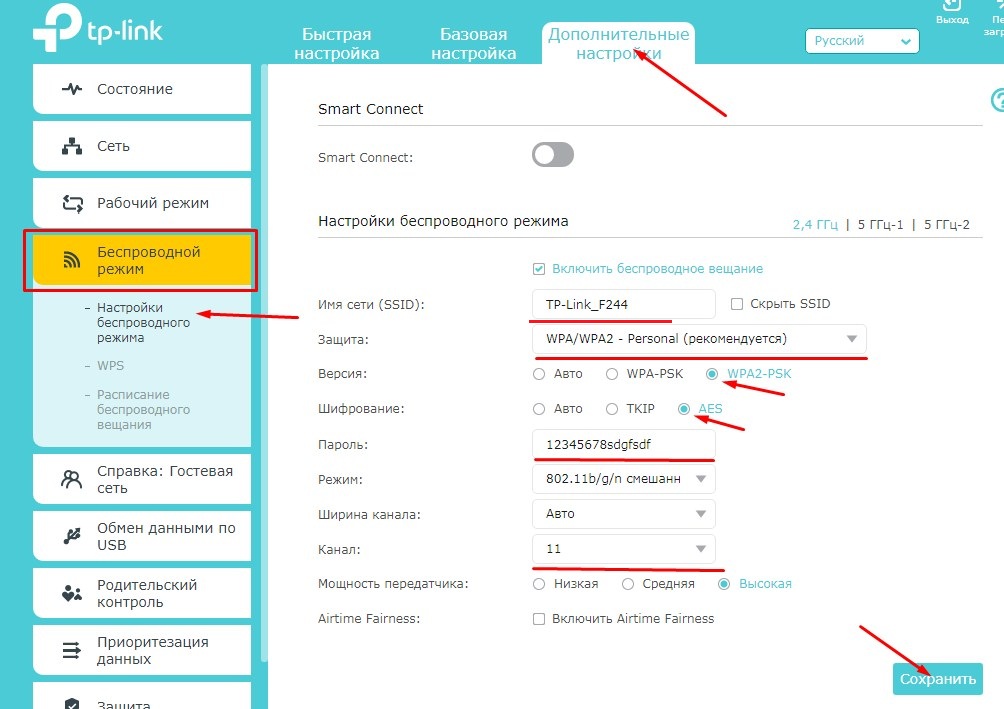This screenshot has height=709, width=1004.
Task: Open Настройки беспроводного режима submenu
Action: click(x=143, y=323)
